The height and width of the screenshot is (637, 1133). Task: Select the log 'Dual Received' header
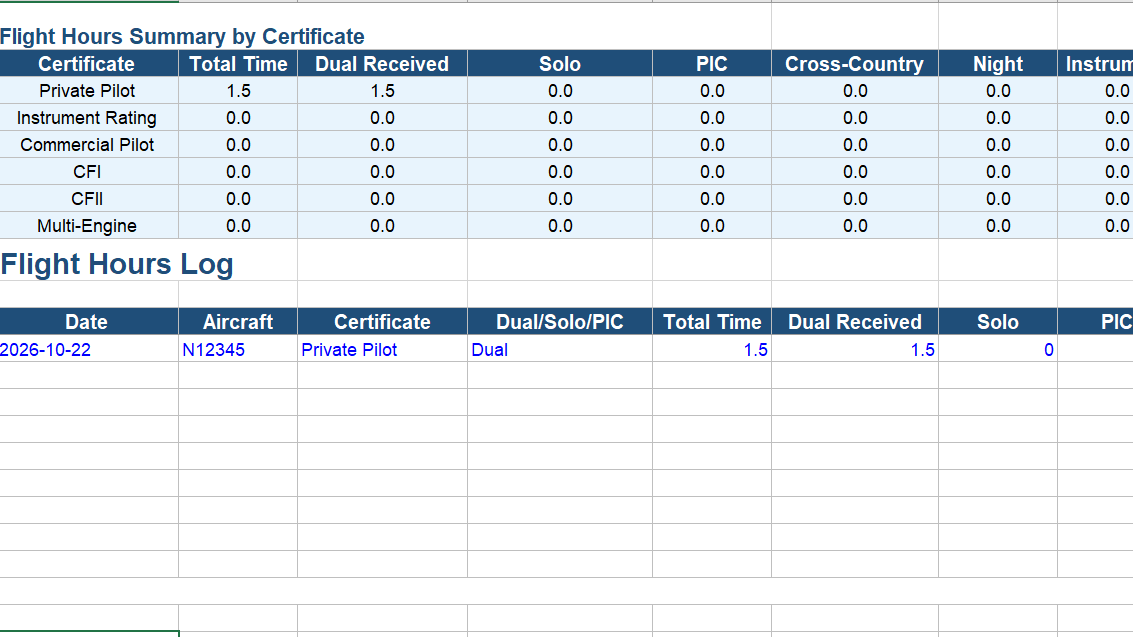click(x=855, y=321)
